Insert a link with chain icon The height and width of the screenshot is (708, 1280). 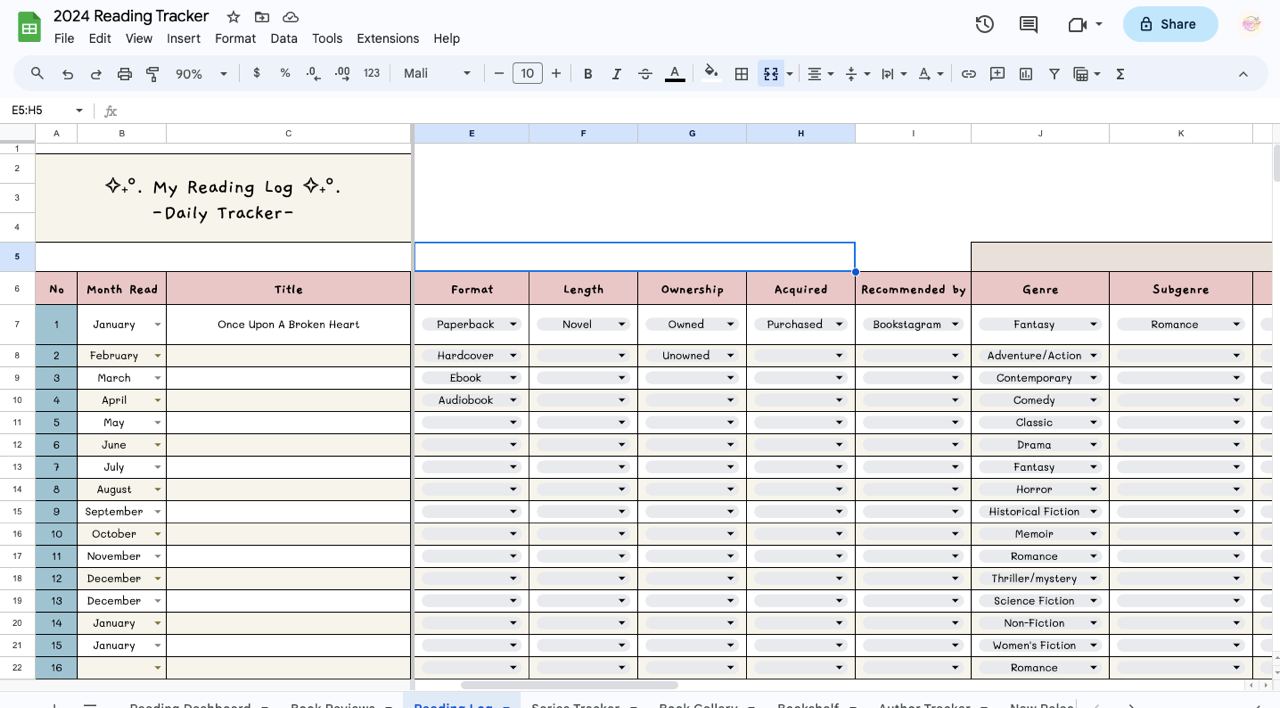(968, 74)
